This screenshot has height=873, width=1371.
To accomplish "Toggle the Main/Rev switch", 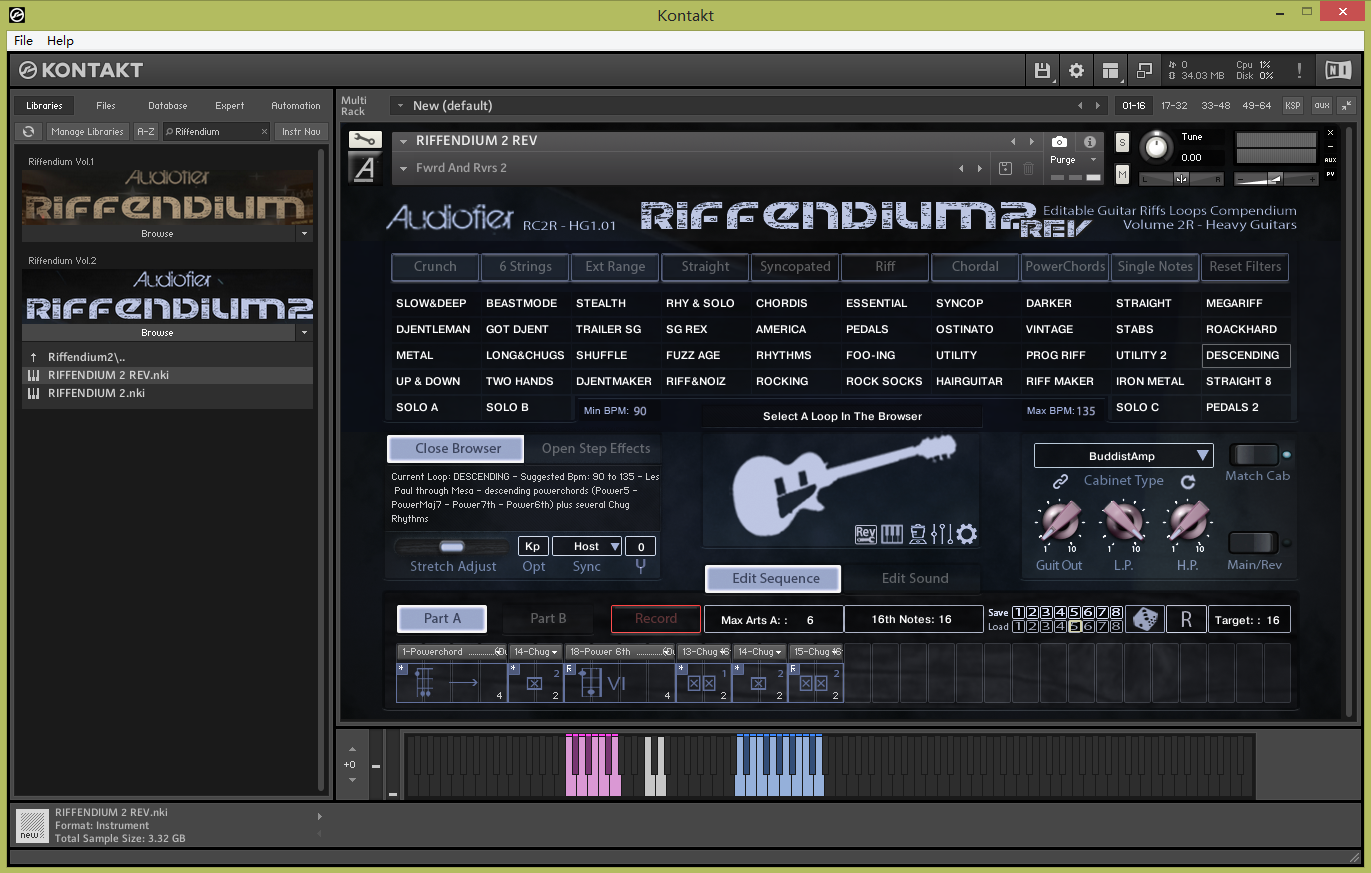I will point(1254,543).
